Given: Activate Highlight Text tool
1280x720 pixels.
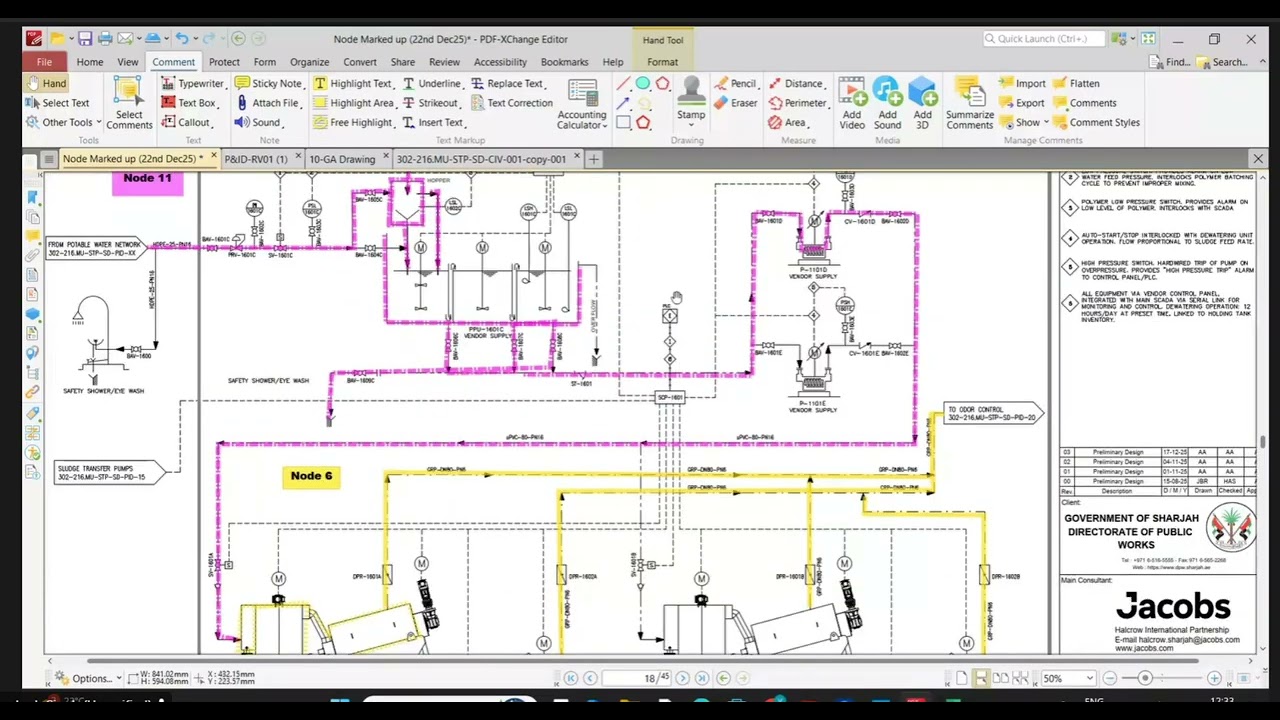Looking at the screenshot, I should pyautogui.click(x=352, y=84).
